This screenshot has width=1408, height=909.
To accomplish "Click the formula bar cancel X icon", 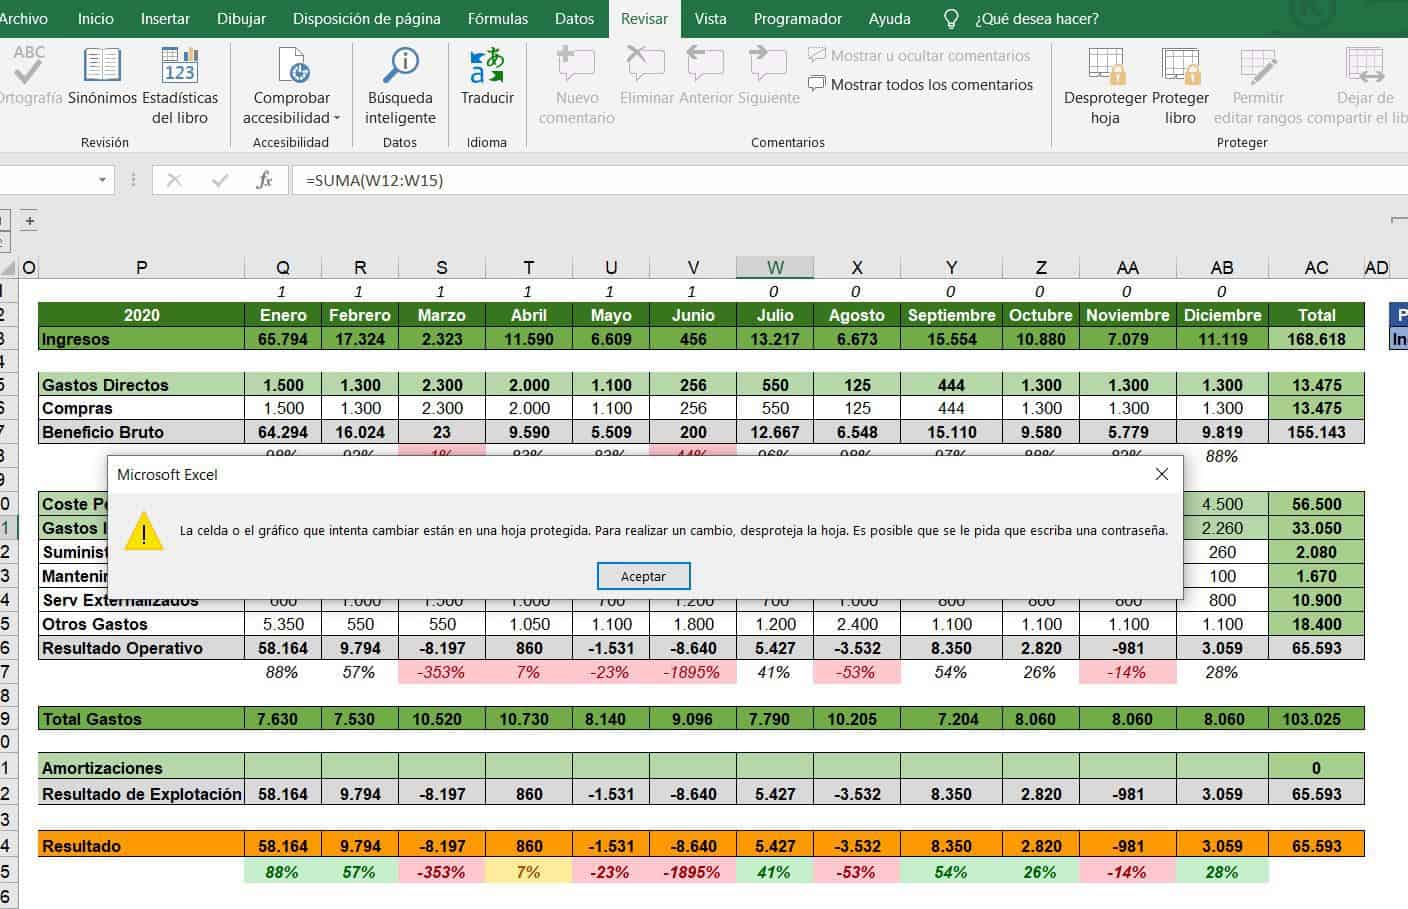I will [x=174, y=180].
